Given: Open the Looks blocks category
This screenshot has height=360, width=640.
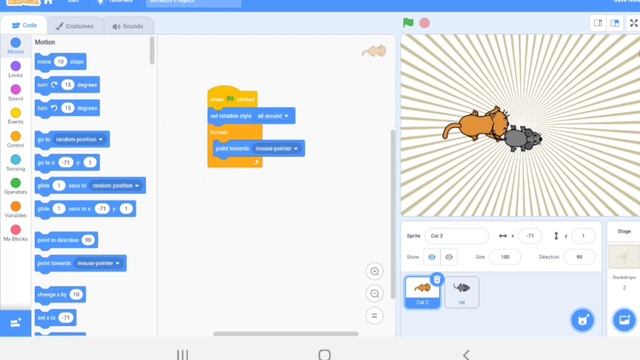Looking at the screenshot, I should click(16, 69).
